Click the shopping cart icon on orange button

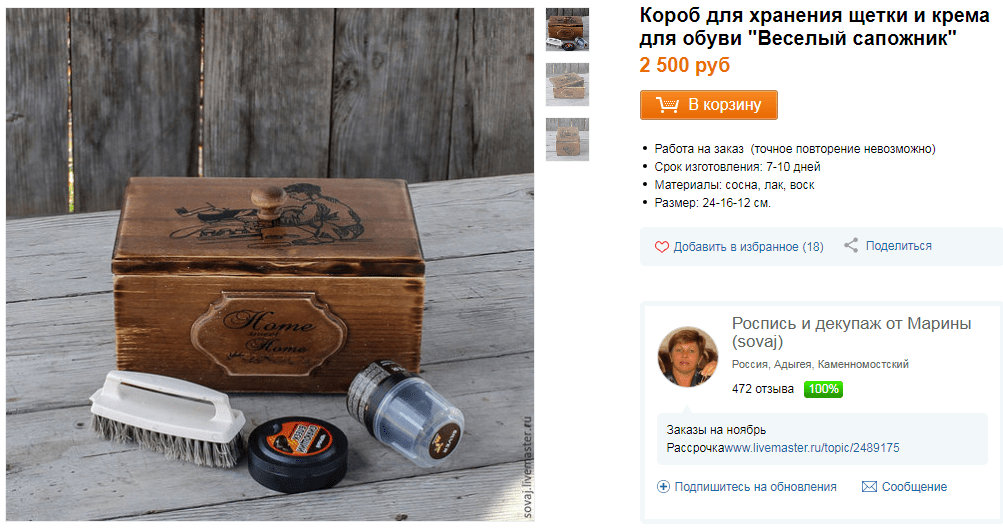click(x=667, y=105)
